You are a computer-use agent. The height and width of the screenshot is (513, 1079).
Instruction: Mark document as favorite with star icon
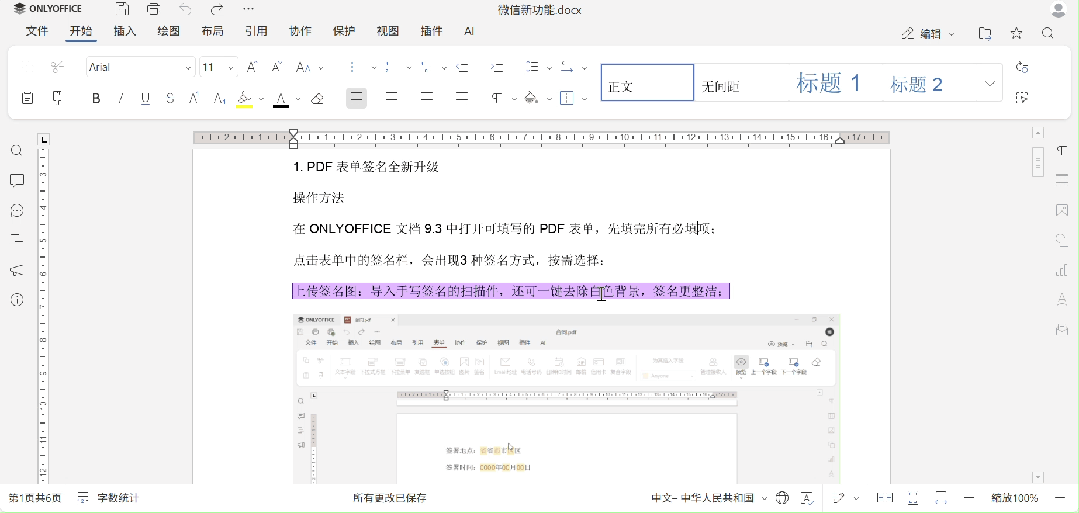[x=1016, y=33]
